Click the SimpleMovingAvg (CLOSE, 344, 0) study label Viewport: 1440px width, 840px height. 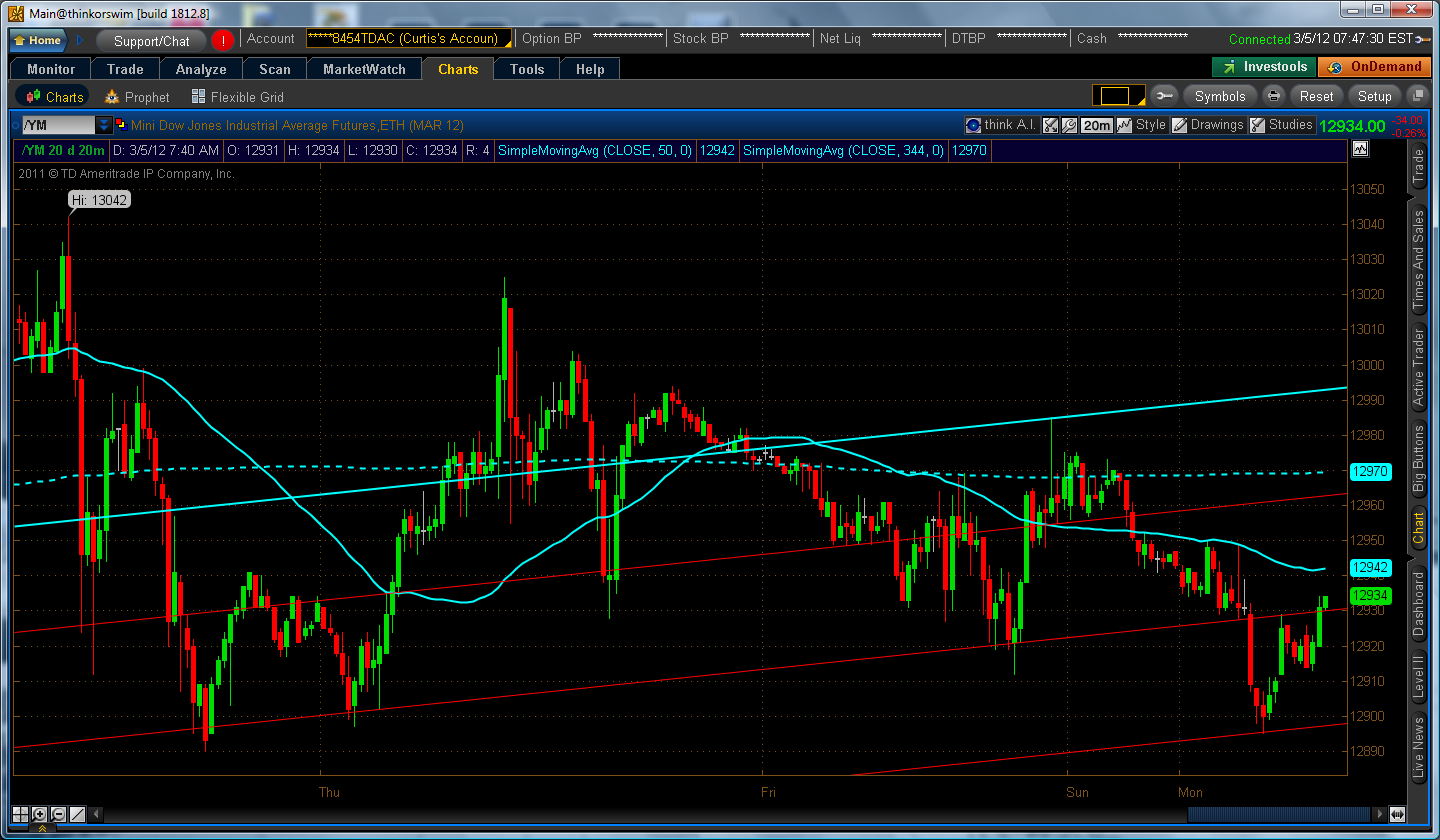point(845,151)
